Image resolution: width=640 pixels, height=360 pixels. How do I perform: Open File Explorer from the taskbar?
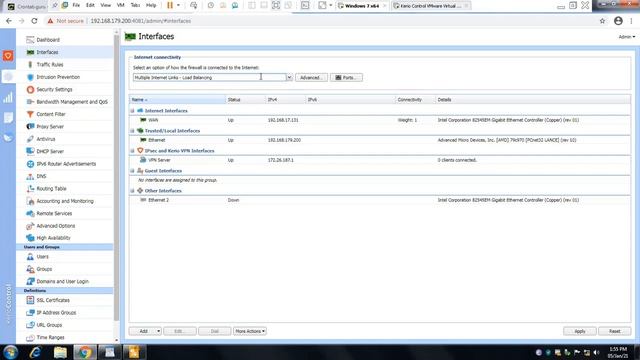click(60, 352)
